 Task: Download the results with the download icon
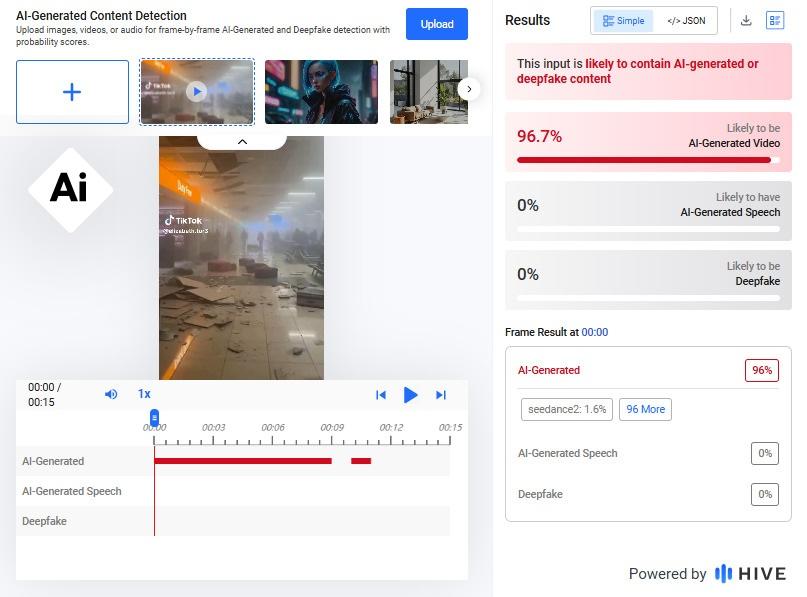pos(746,20)
